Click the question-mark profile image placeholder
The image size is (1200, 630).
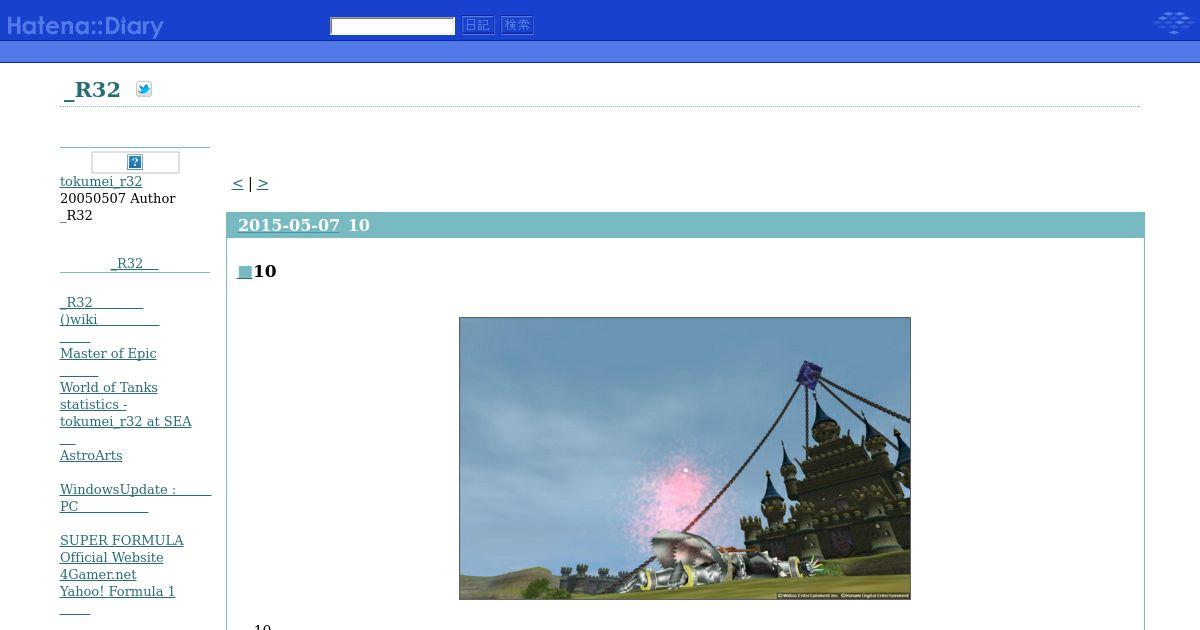coord(135,162)
